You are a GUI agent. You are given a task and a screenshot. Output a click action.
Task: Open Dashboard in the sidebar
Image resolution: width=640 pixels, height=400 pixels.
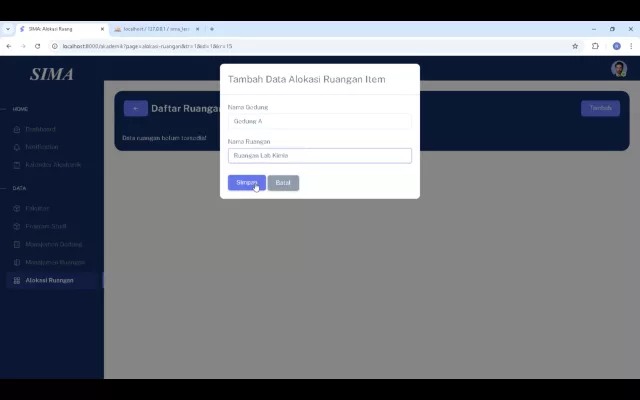click(x=40, y=129)
